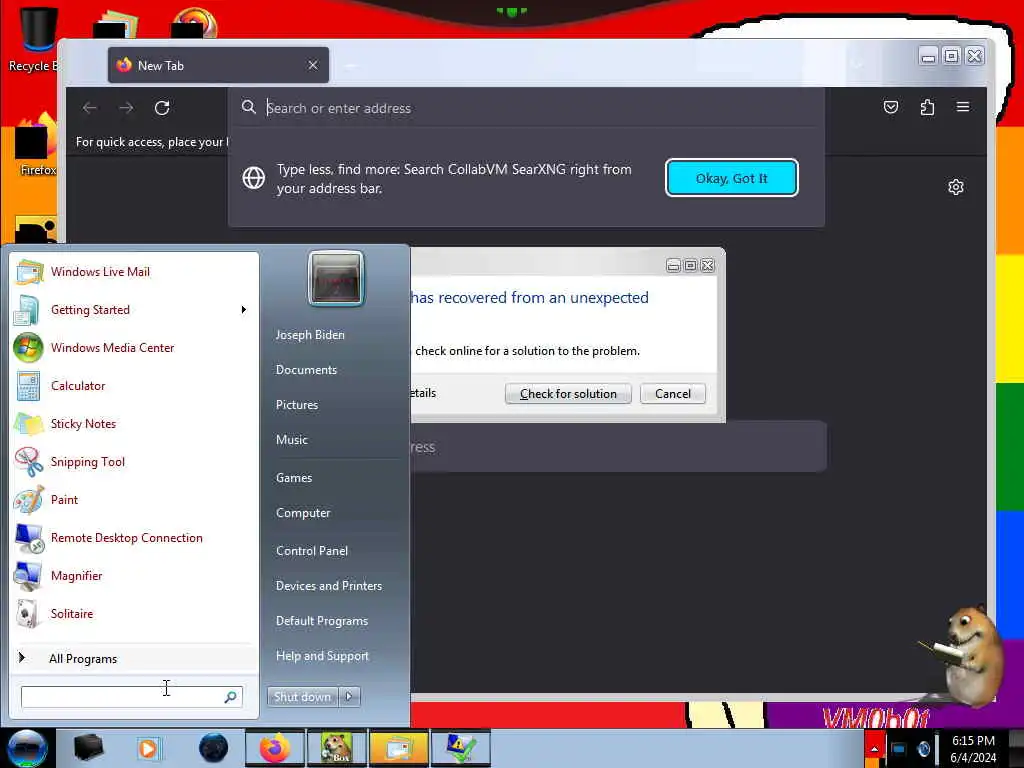Show hidden system tray icons
1024x768 pixels.
(x=874, y=749)
